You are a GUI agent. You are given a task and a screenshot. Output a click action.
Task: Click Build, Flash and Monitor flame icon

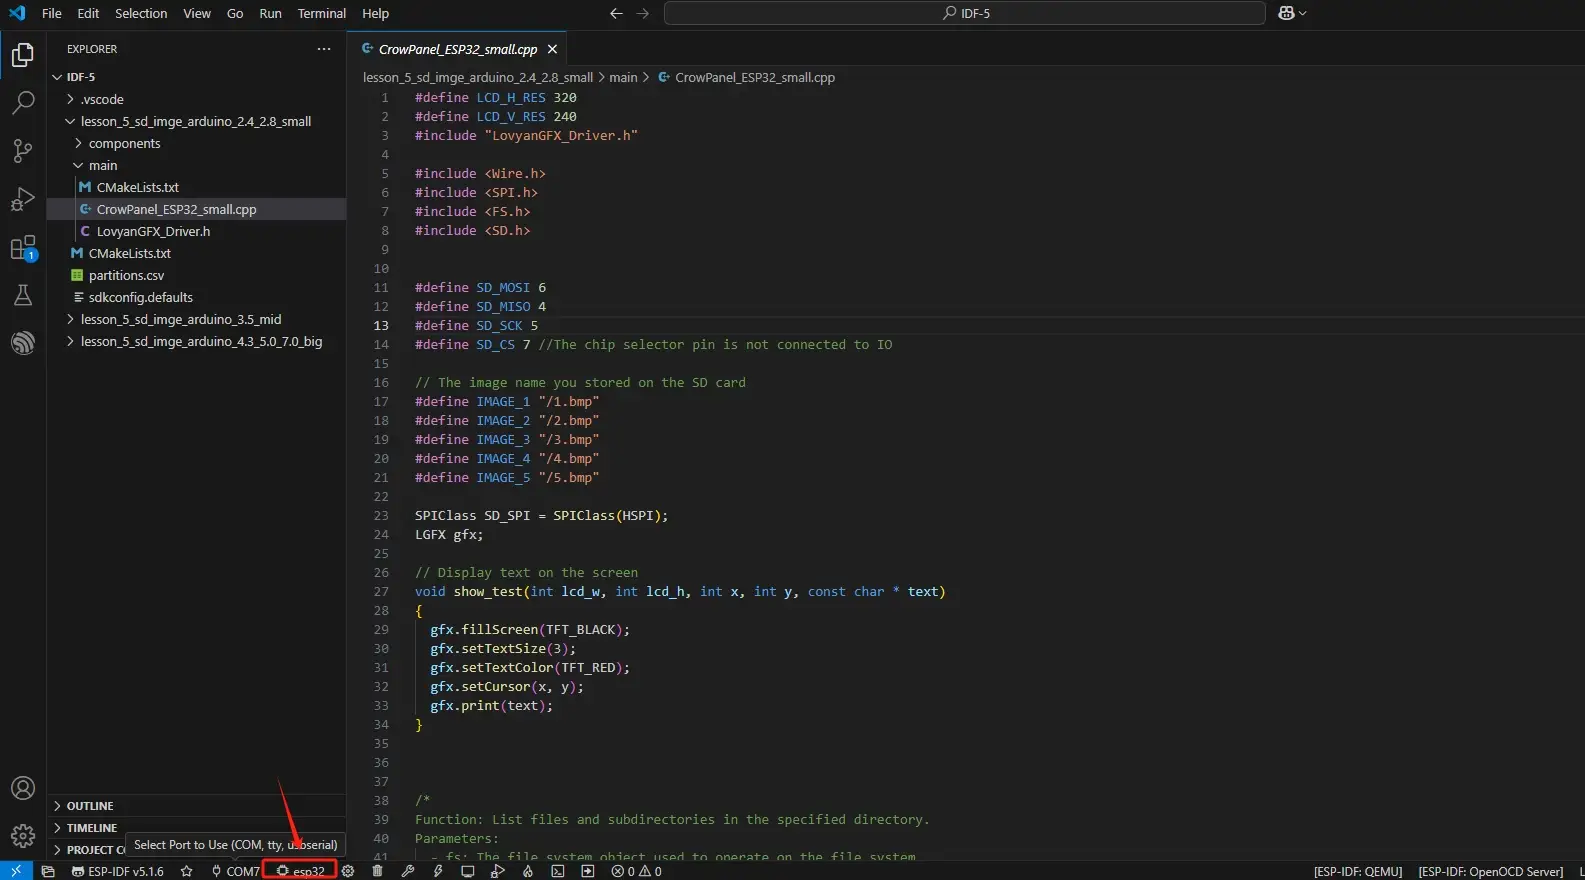pyautogui.click(x=528, y=871)
